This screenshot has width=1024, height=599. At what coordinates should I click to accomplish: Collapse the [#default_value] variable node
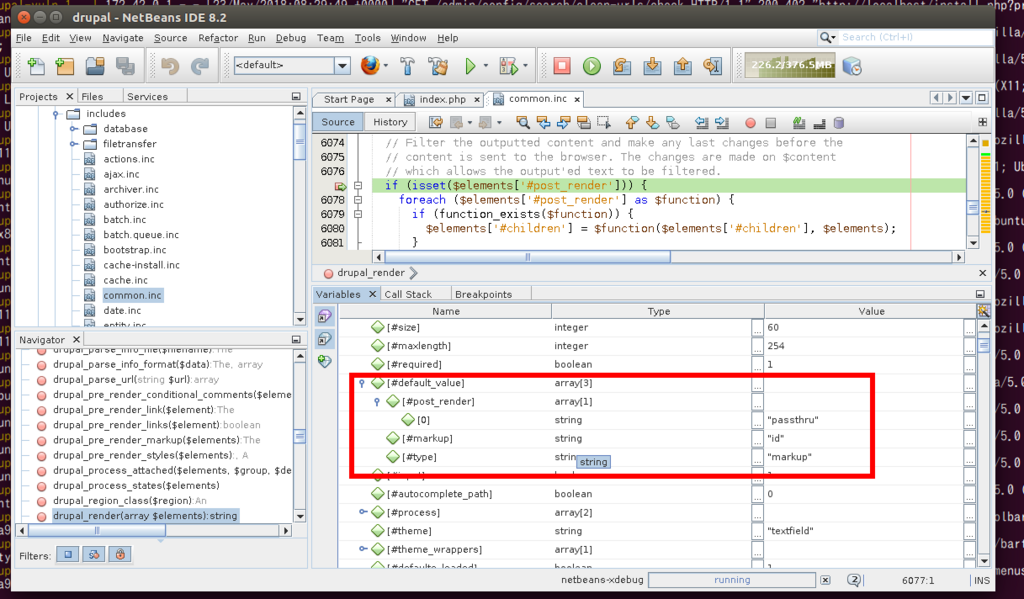[x=362, y=383]
